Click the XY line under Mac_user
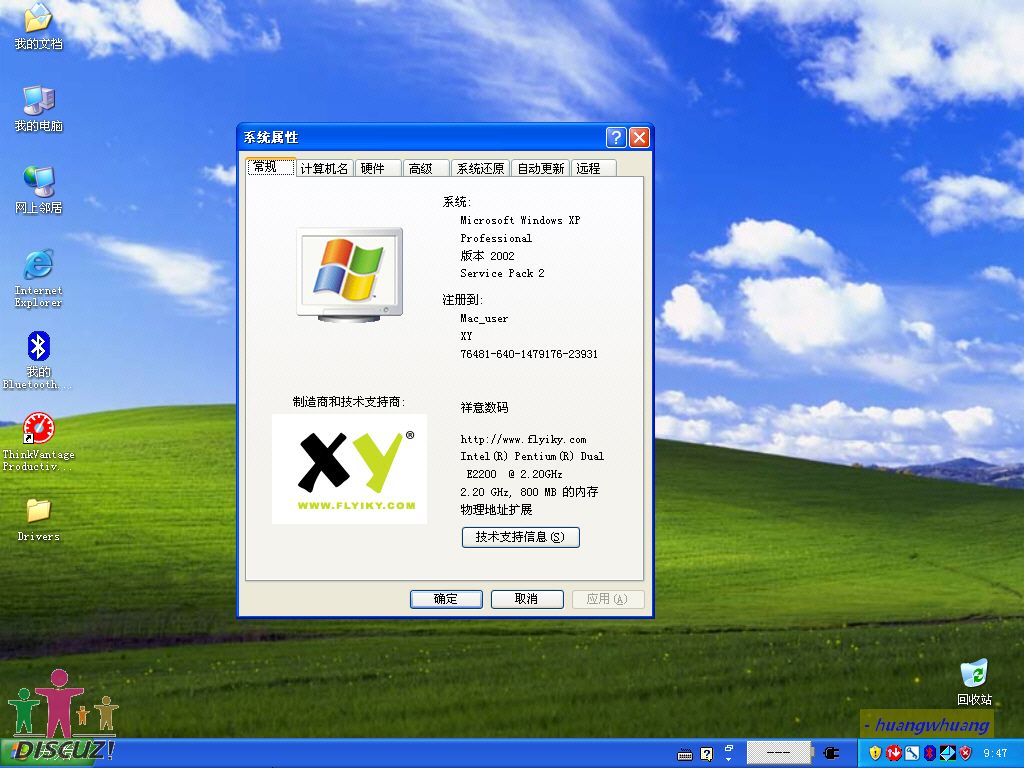The image size is (1024, 768). click(466, 336)
